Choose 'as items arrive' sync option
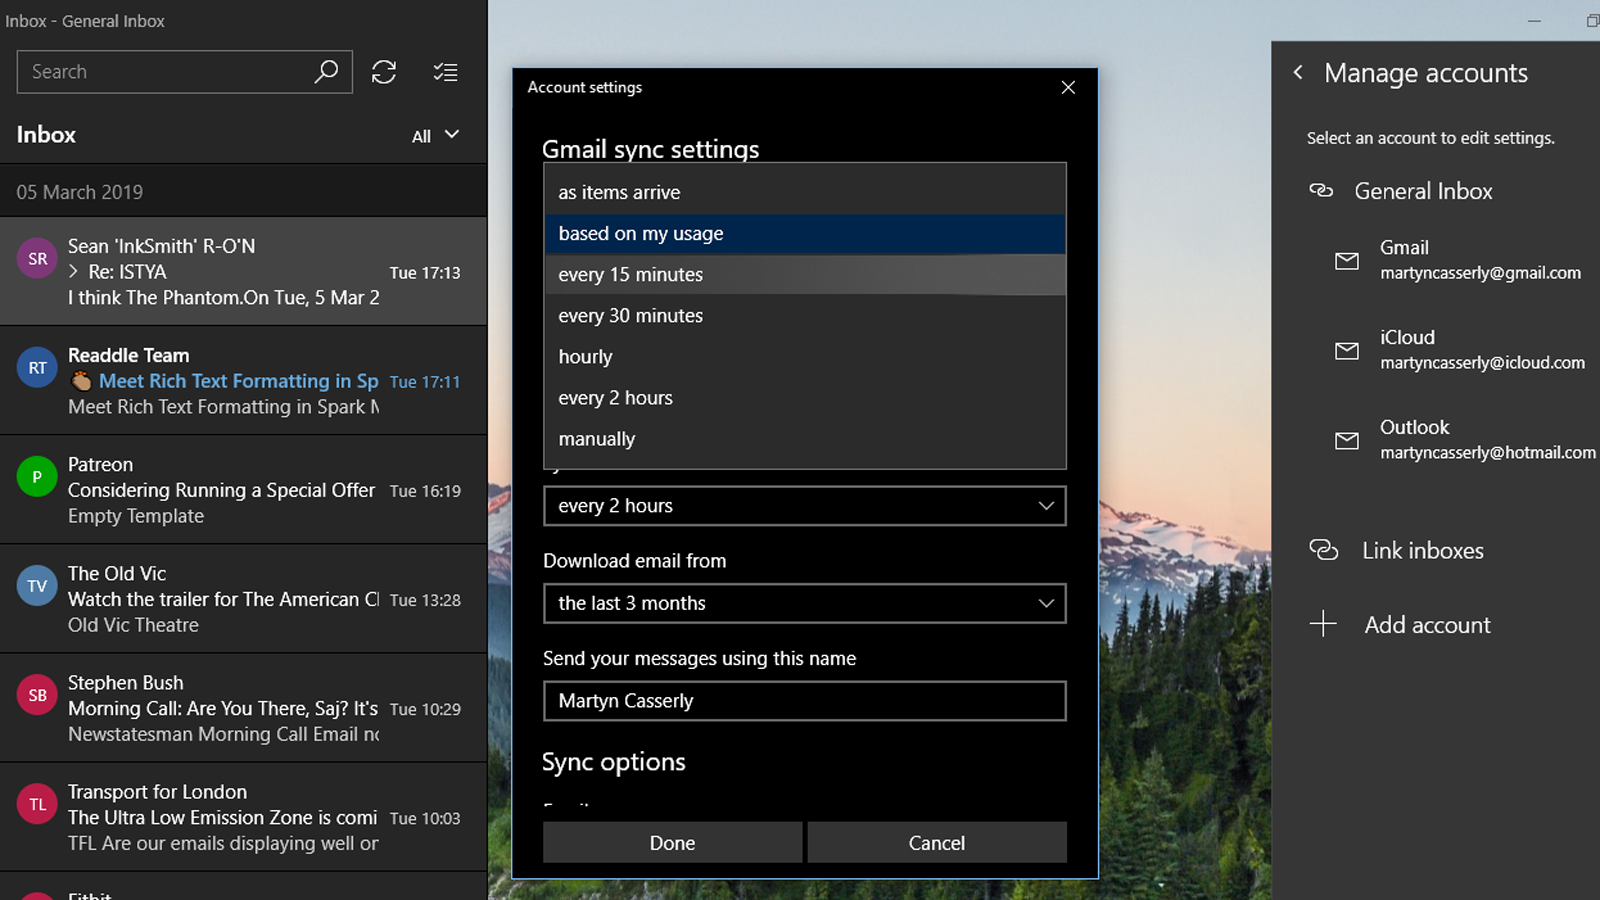1600x900 pixels. click(805, 192)
